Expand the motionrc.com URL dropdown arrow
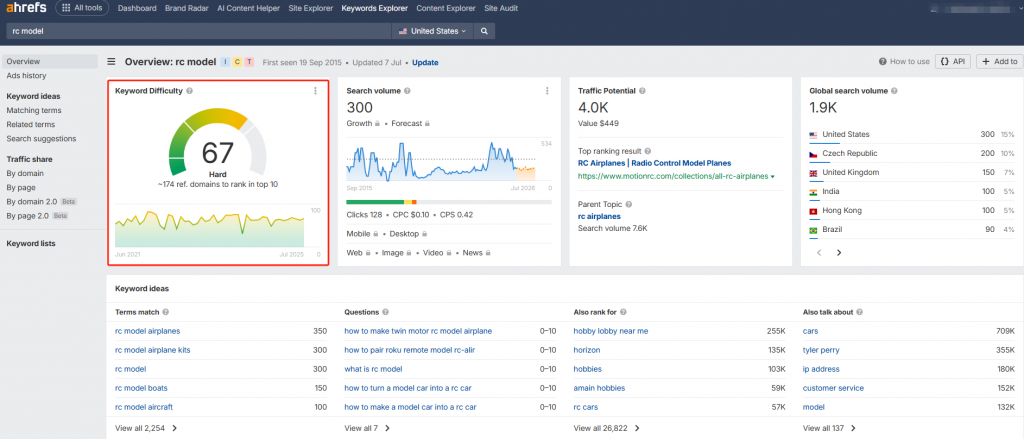This screenshot has height=439, width=1024. tap(773, 177)
